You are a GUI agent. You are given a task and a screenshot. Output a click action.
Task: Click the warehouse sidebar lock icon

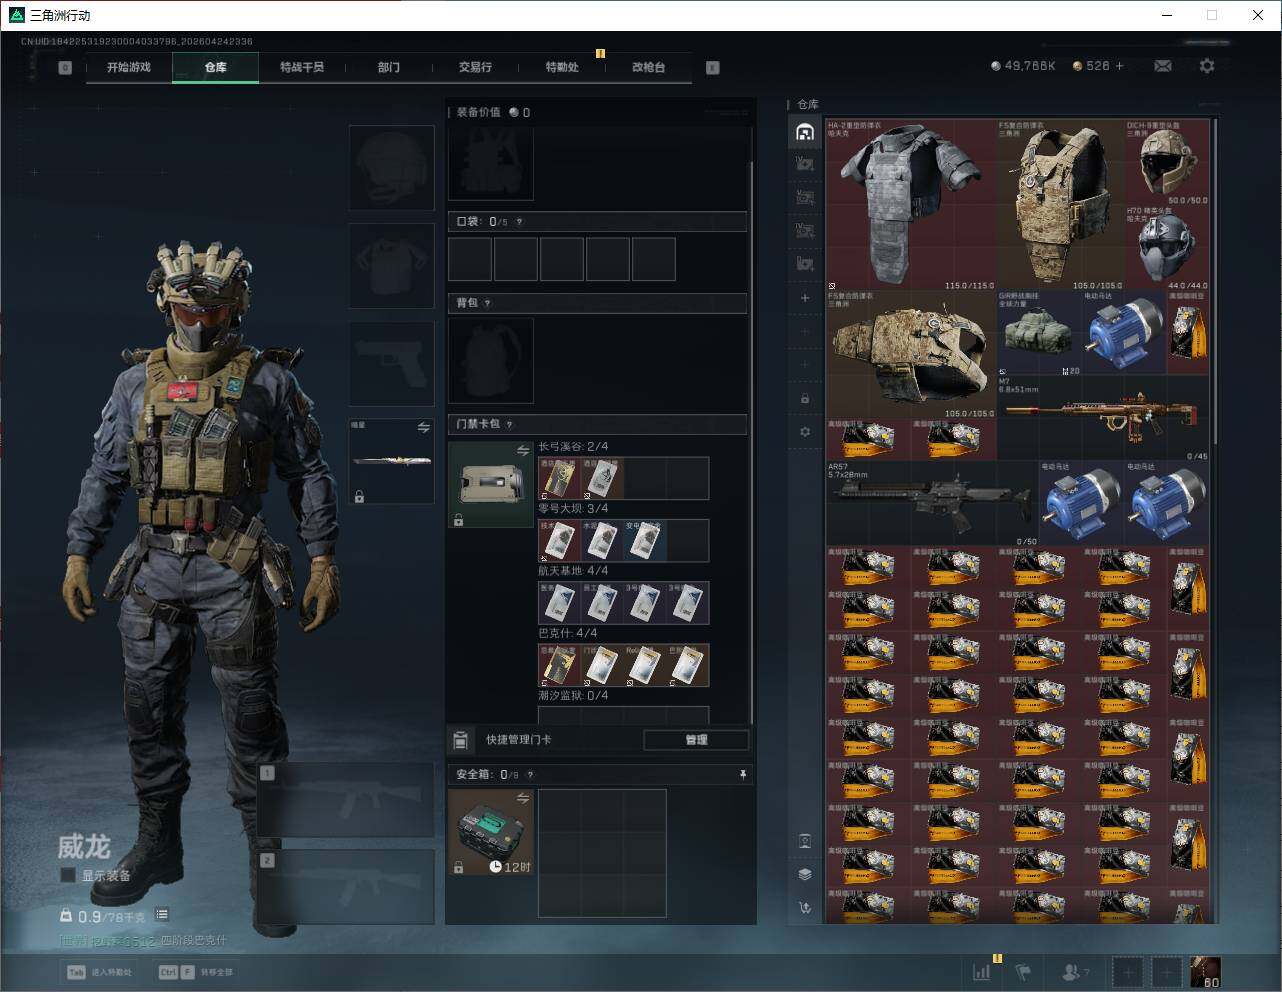pos(805,398)
